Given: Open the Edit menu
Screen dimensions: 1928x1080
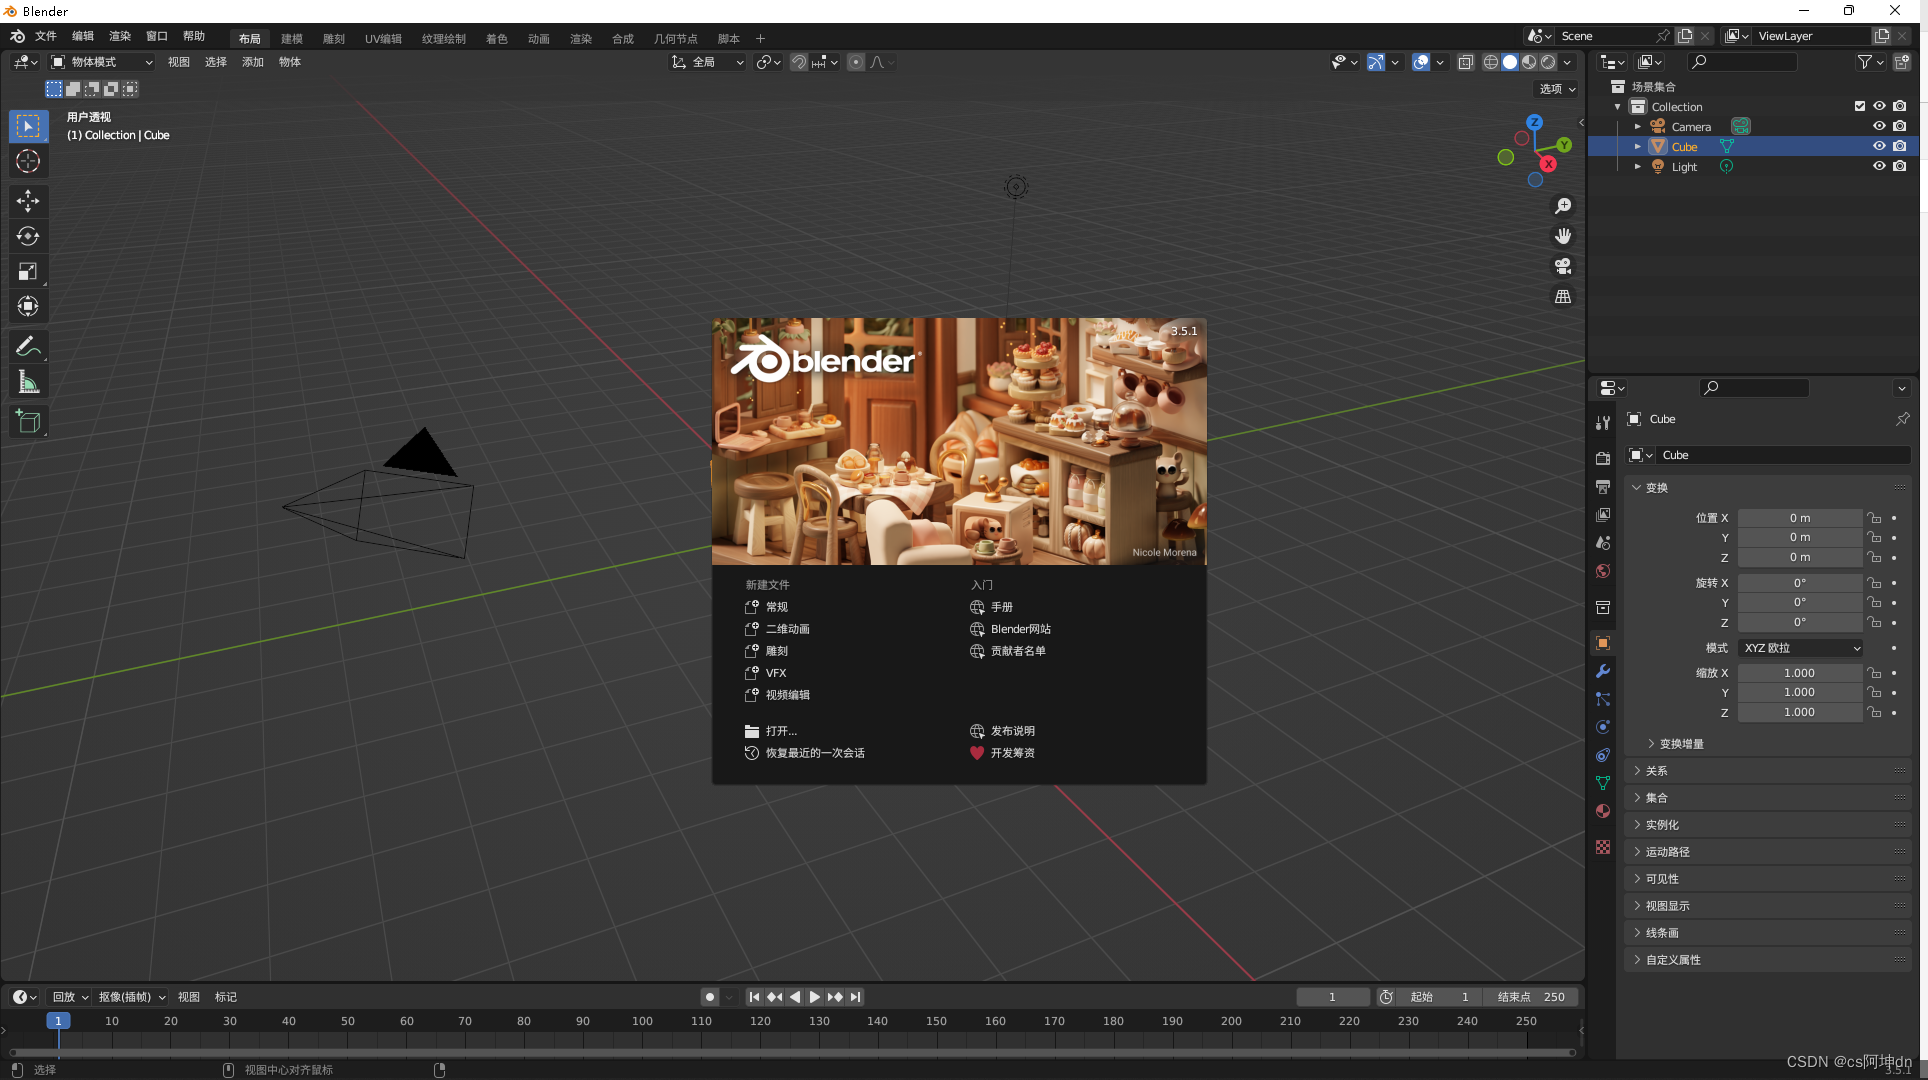Looking at the screenshot, I should [x=83, y=36].
